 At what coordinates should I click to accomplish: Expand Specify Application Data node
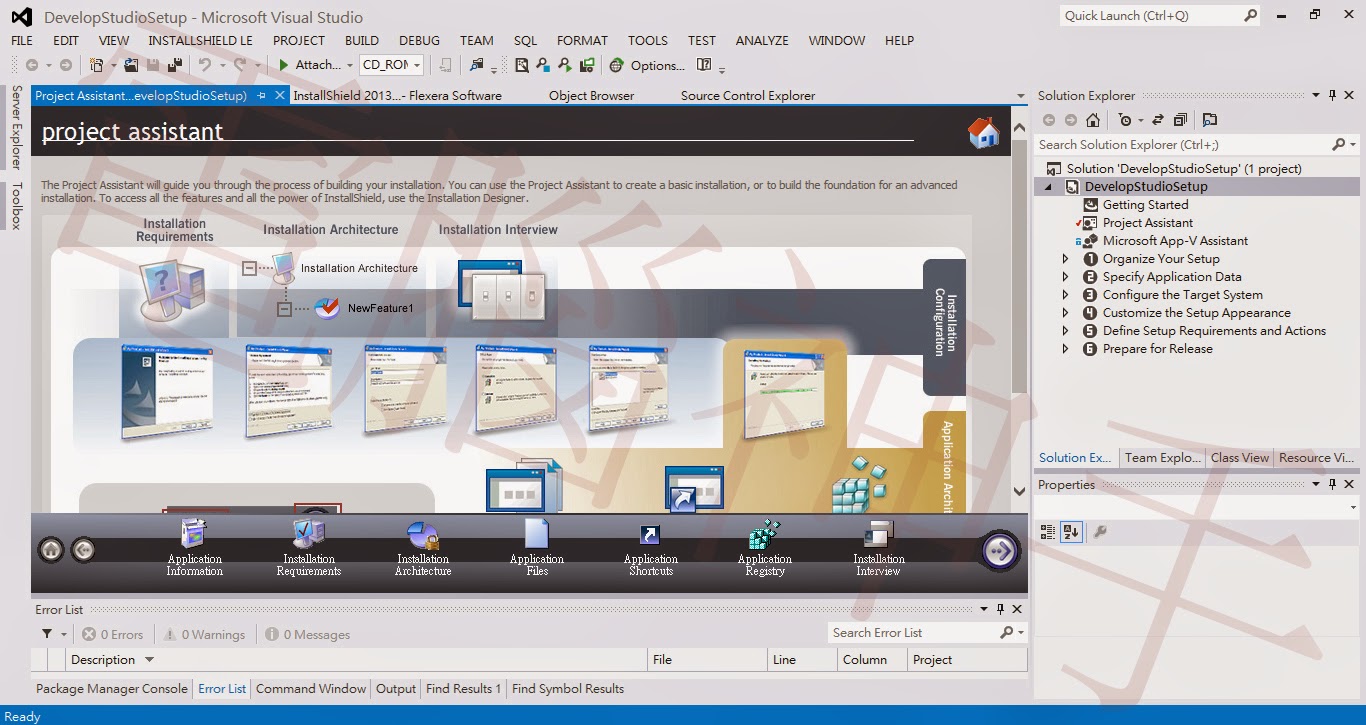(1065, 277)
